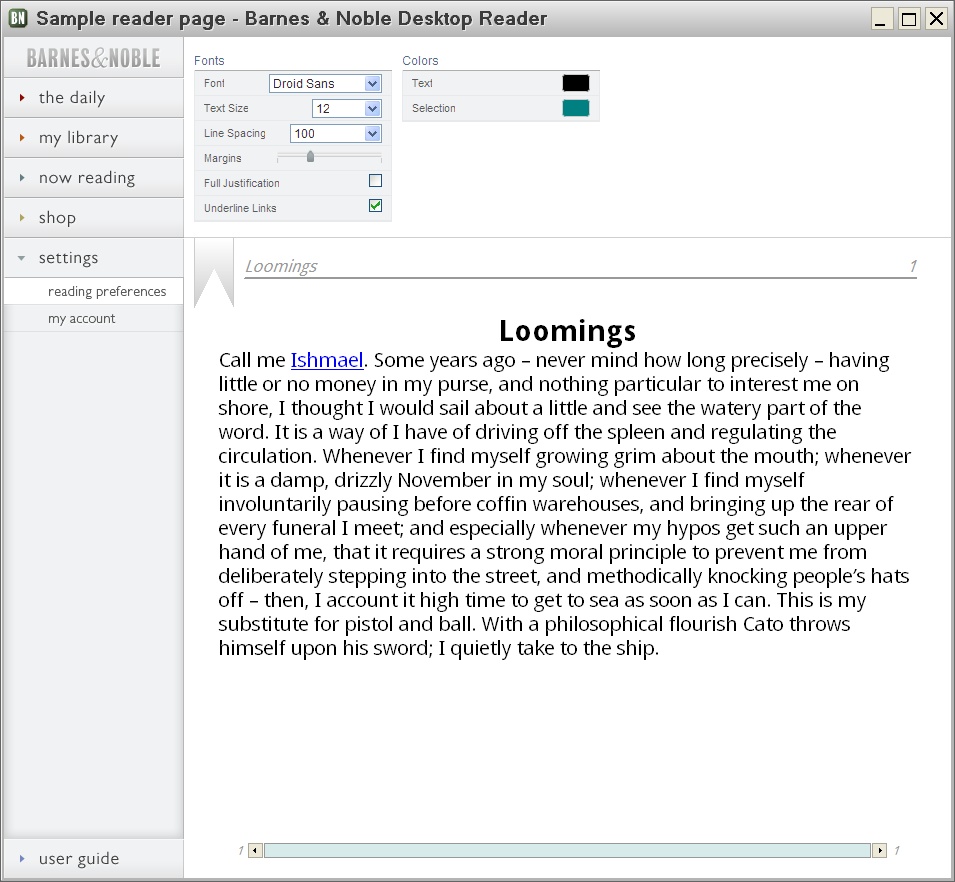Click the italic Loomings page header
Image resolution: width=955 pixels, height=882 pixels.
tap(281, 266)
